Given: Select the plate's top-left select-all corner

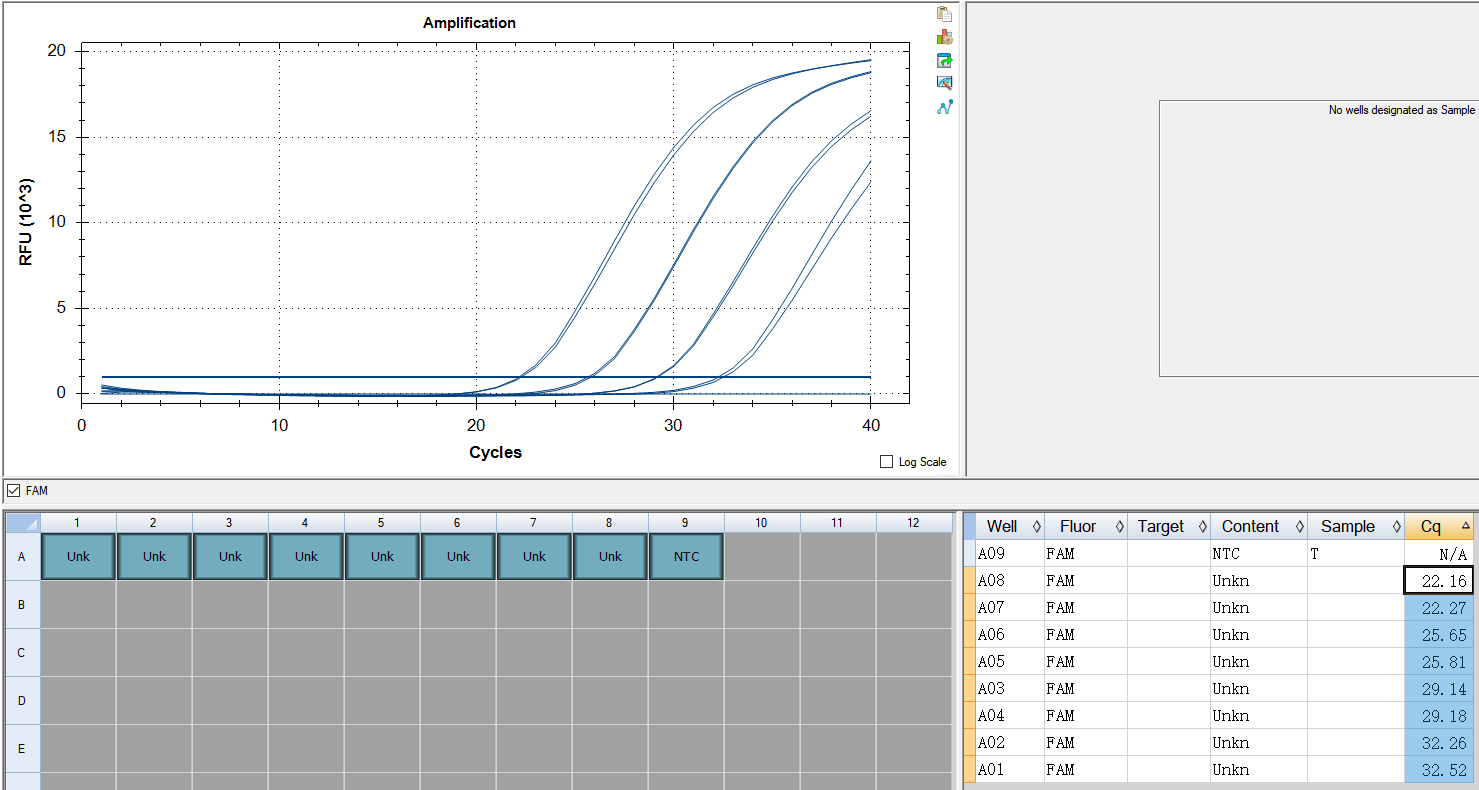Looking at the screenshot, I should pos(23,523).
